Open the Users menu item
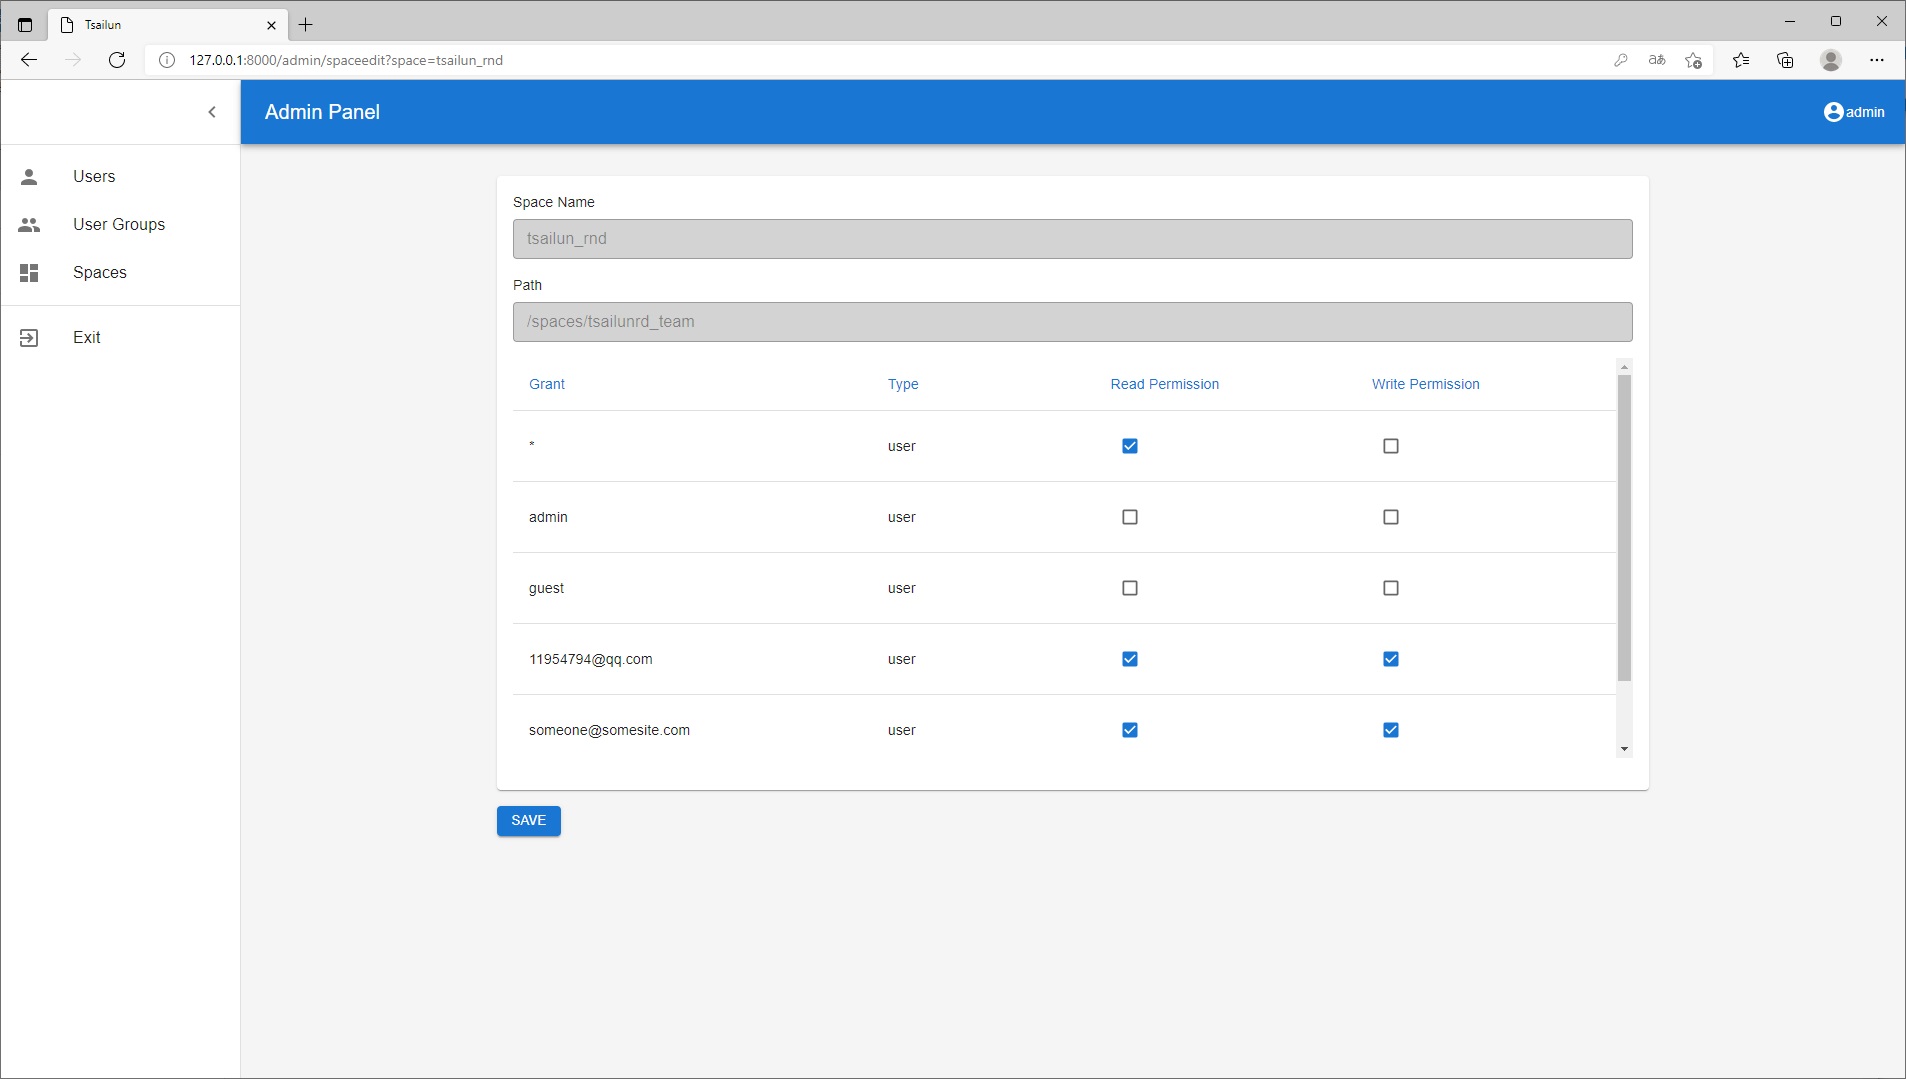1906x1079 pixels. tap(120, 177)
